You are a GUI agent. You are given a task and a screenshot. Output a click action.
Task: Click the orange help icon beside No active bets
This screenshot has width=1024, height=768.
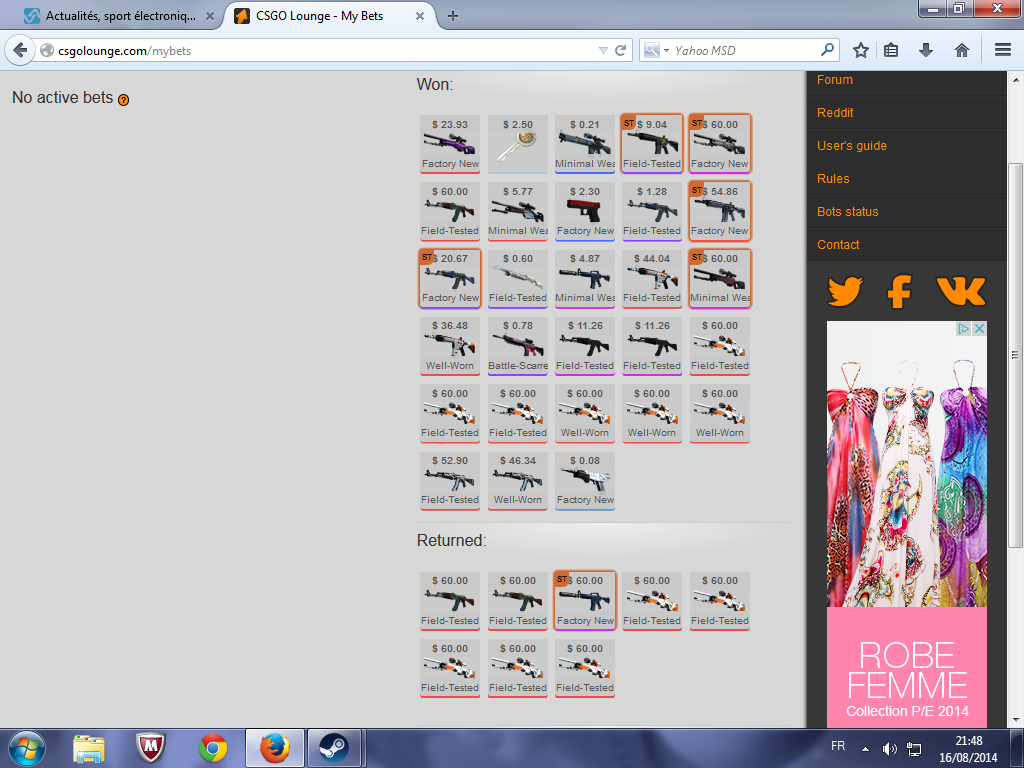[124, 100]
